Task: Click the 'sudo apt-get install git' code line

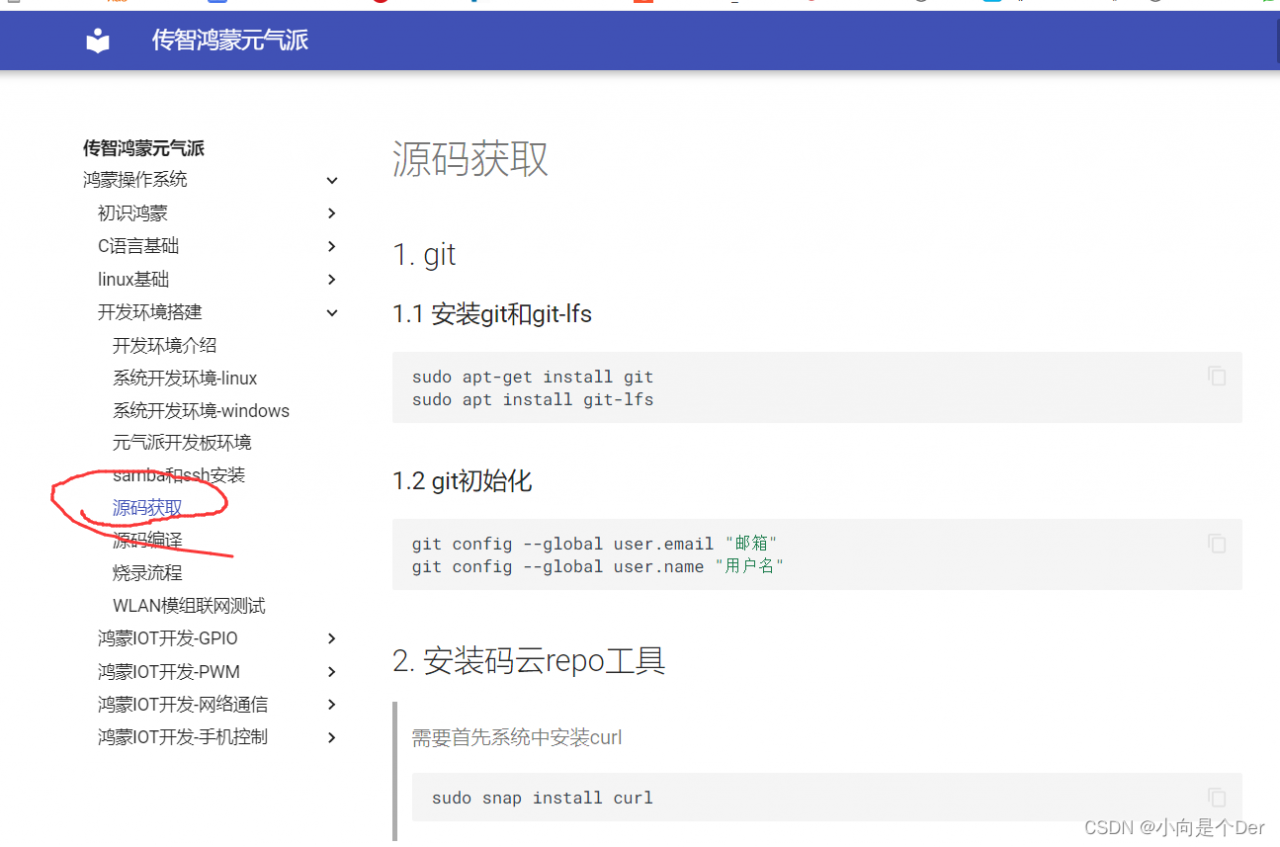Action: [x=532, y=377]
